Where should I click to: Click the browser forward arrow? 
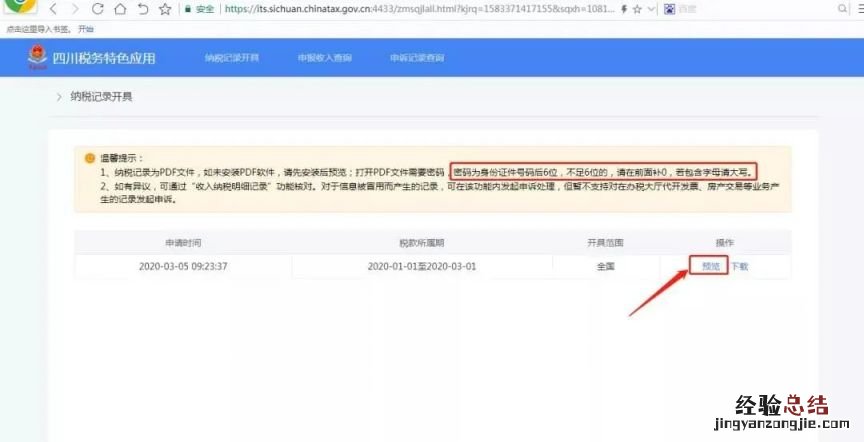[75, 9]
